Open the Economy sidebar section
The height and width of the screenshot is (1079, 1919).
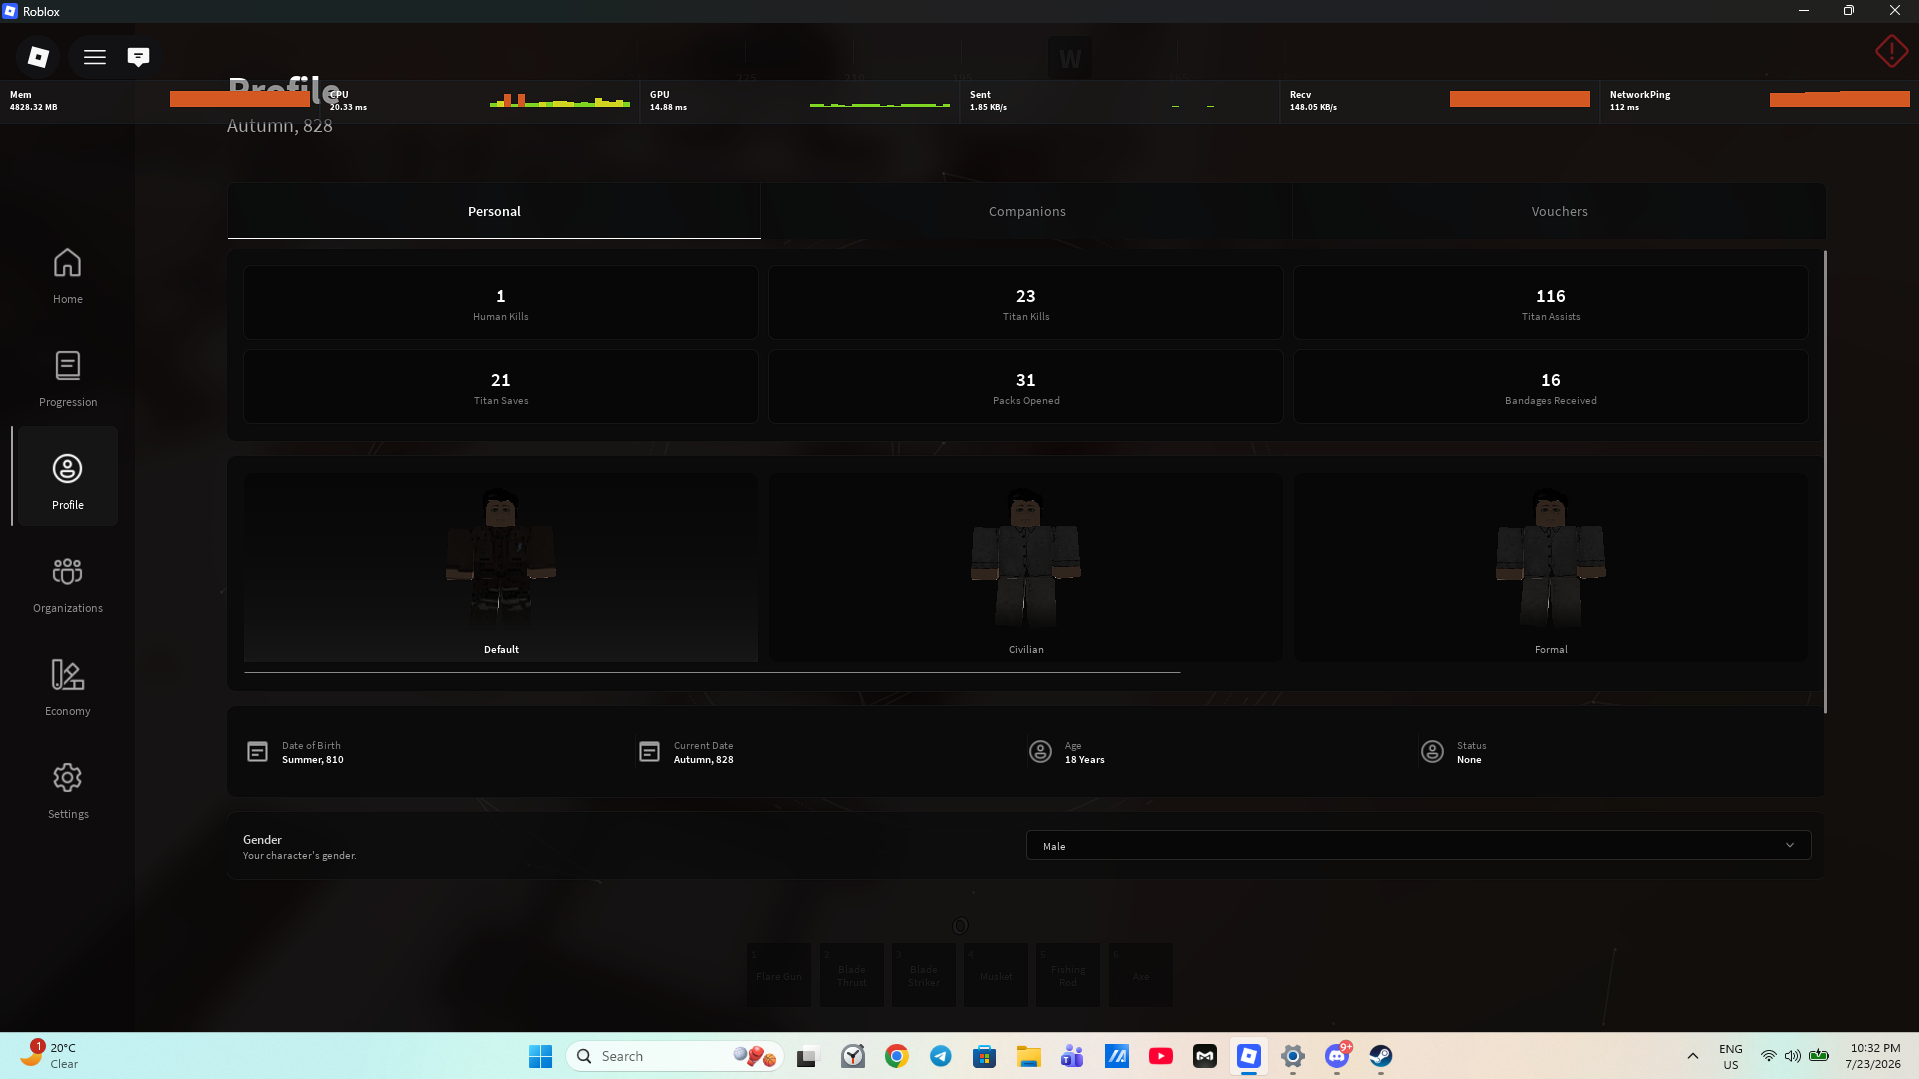click(68, 688)
